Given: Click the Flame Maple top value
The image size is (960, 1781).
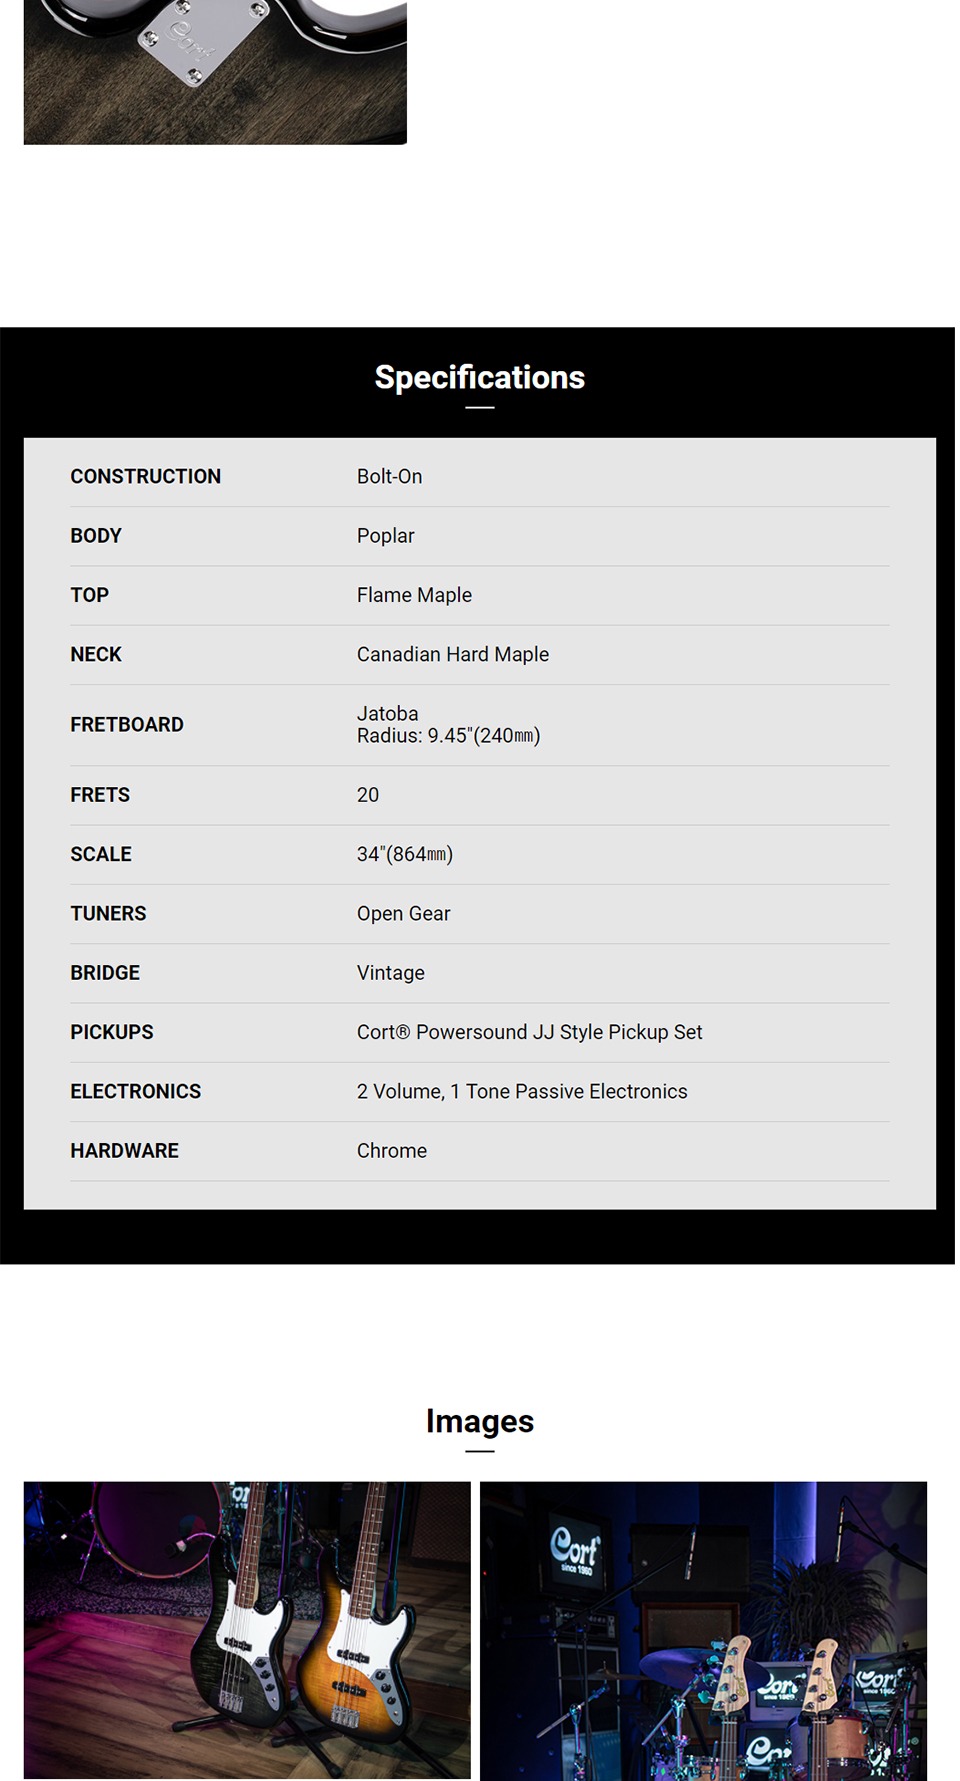Looking at the screenshot, I should point(414,595).
